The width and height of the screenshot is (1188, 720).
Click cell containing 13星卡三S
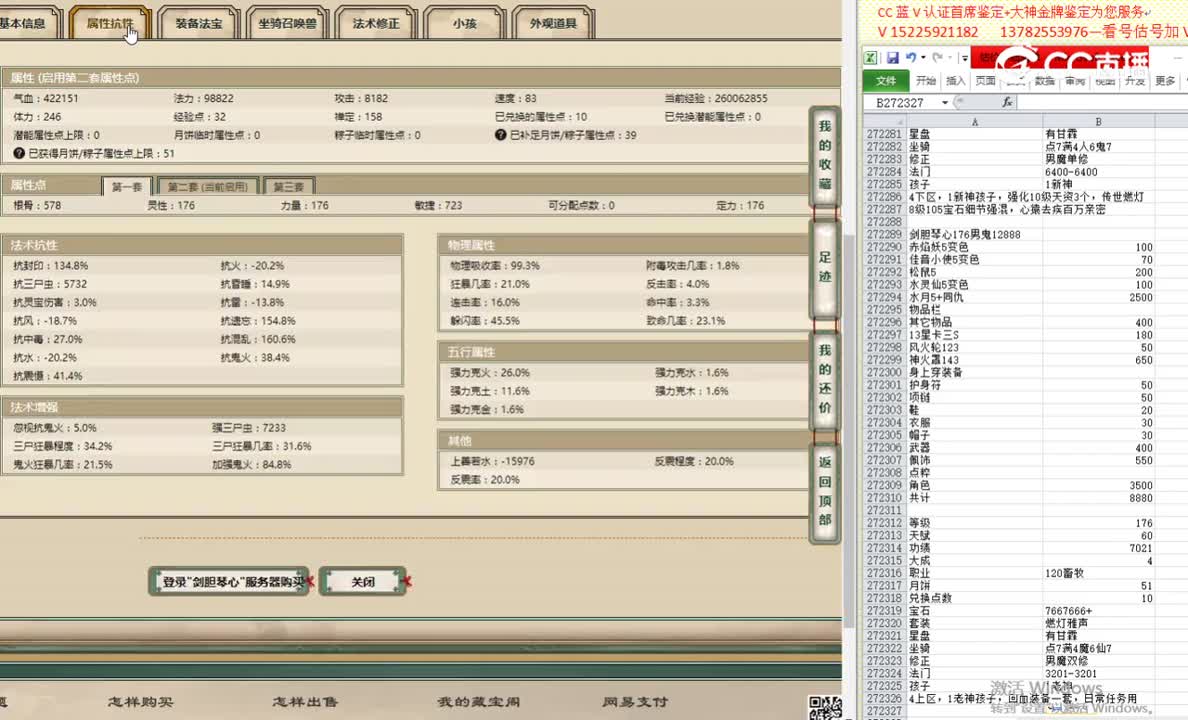pyautogui.click(x=974, y=335)
